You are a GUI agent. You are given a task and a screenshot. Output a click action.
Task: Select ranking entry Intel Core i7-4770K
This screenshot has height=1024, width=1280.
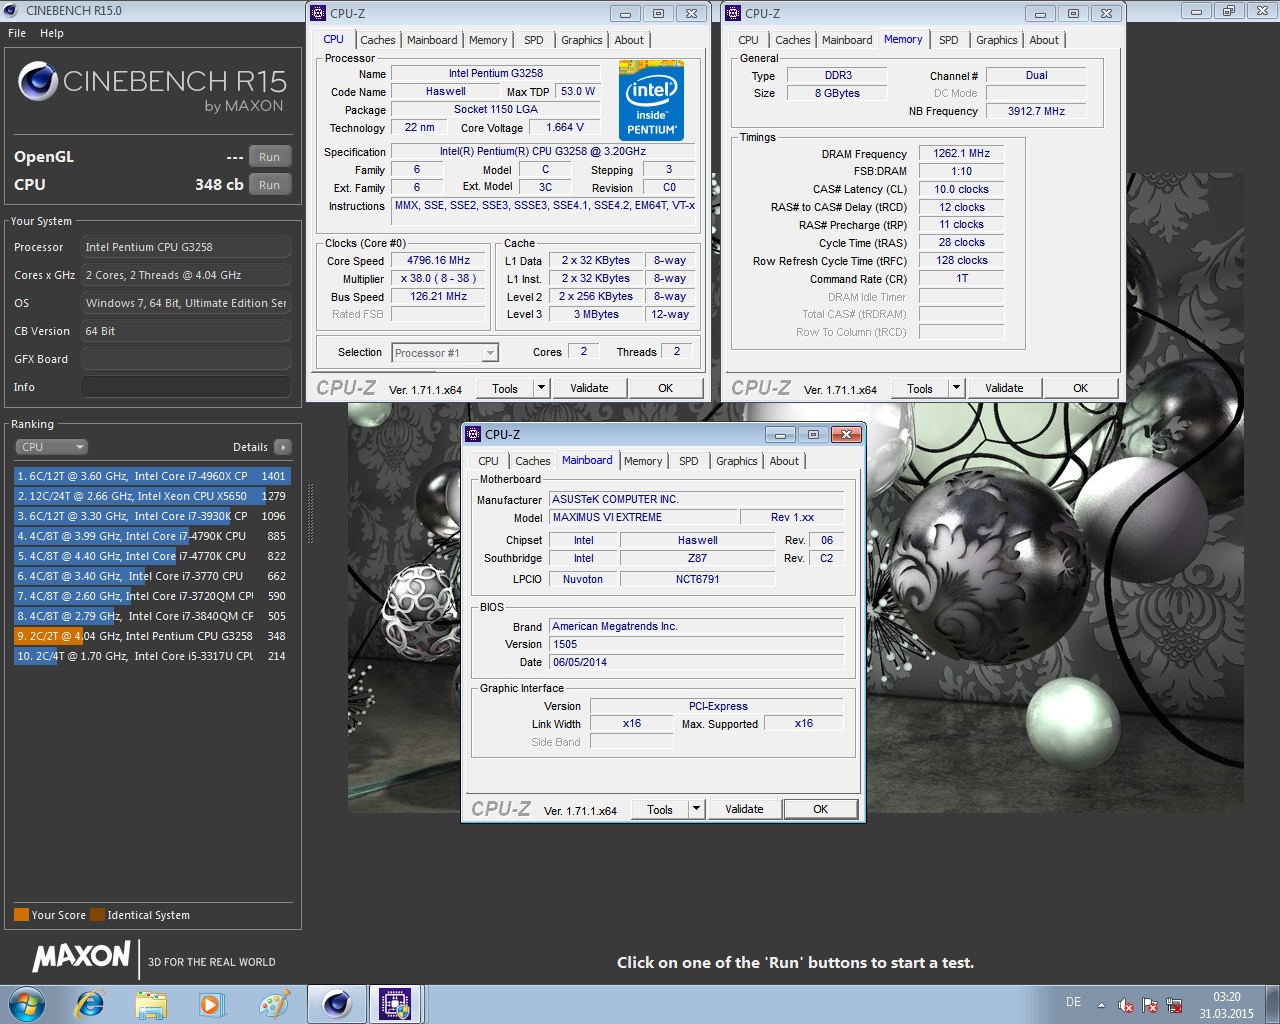(152, 556)
